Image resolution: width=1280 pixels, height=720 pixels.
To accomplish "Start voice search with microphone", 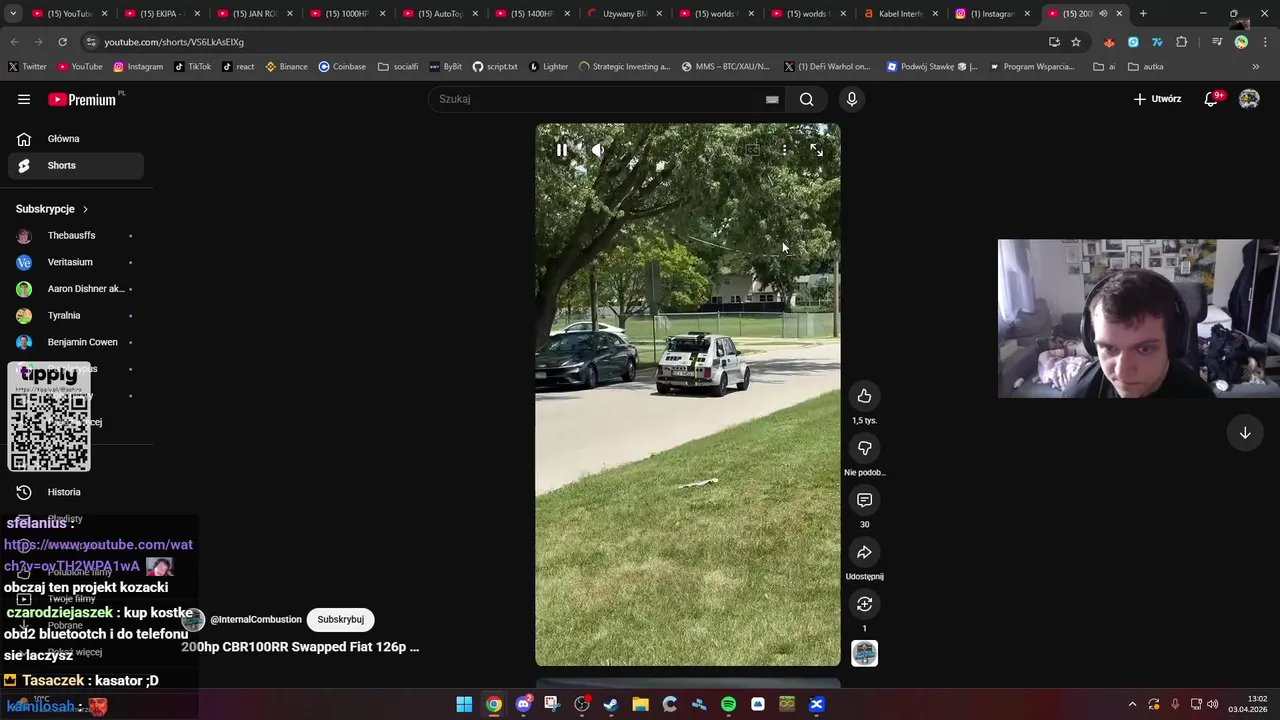I will click(852, 99).
